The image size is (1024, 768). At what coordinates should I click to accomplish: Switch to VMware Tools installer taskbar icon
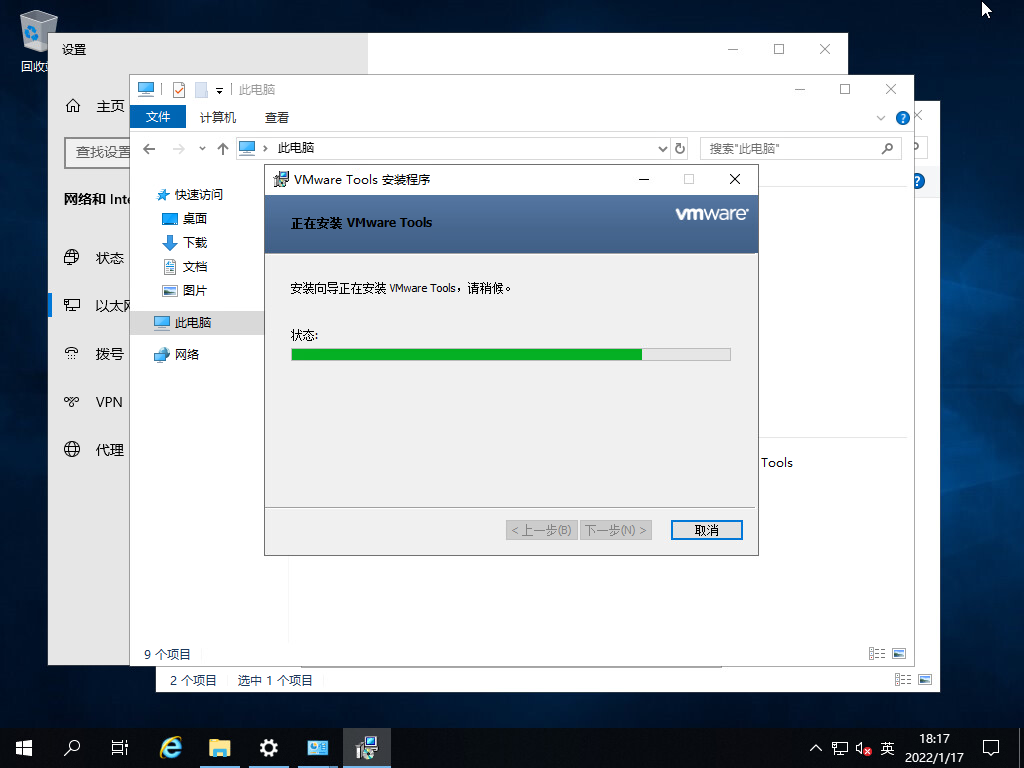click(x=367, y=748)
